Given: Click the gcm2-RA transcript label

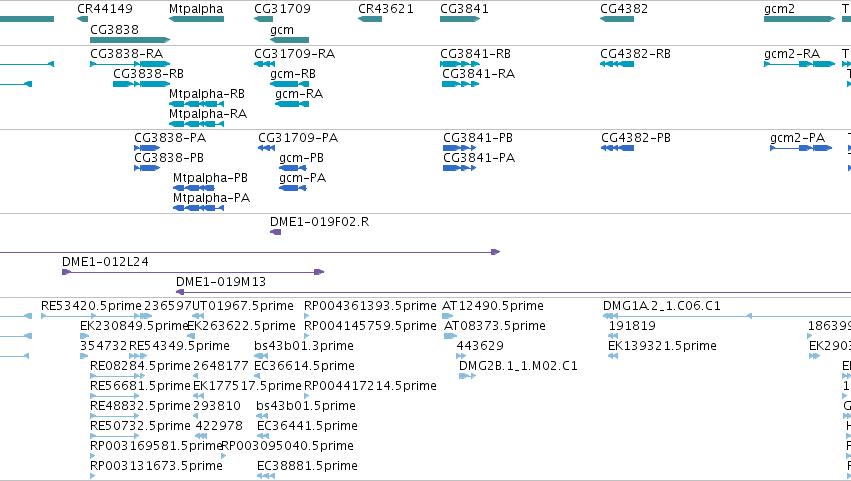Looking at the screenshot, I should [792, 54].
